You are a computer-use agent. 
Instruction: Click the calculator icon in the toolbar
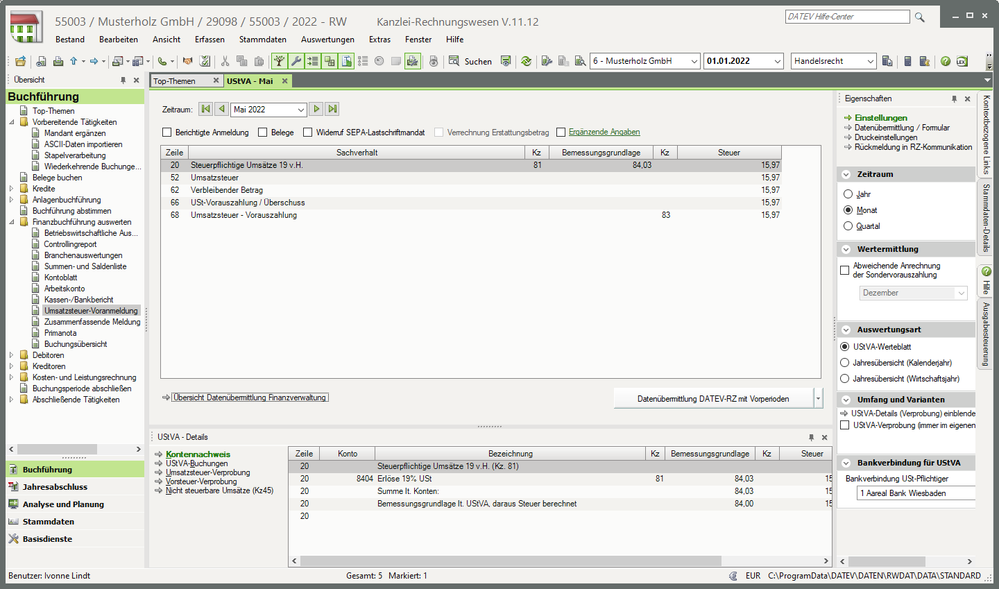coord(908,61)
